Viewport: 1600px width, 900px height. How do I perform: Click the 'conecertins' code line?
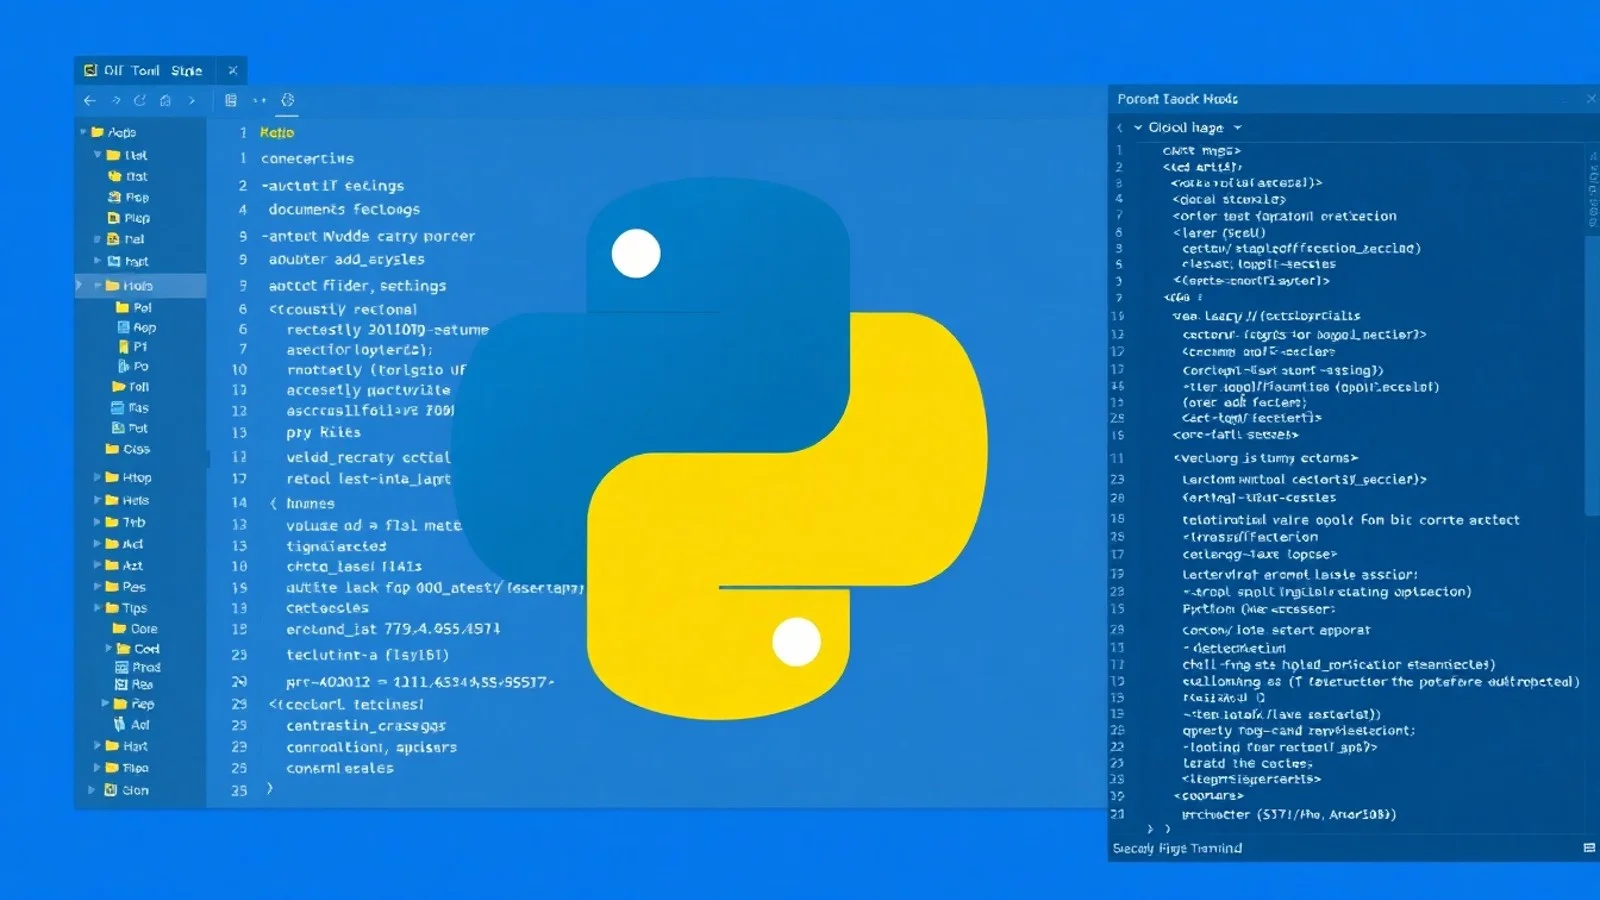tap(307, 158)
